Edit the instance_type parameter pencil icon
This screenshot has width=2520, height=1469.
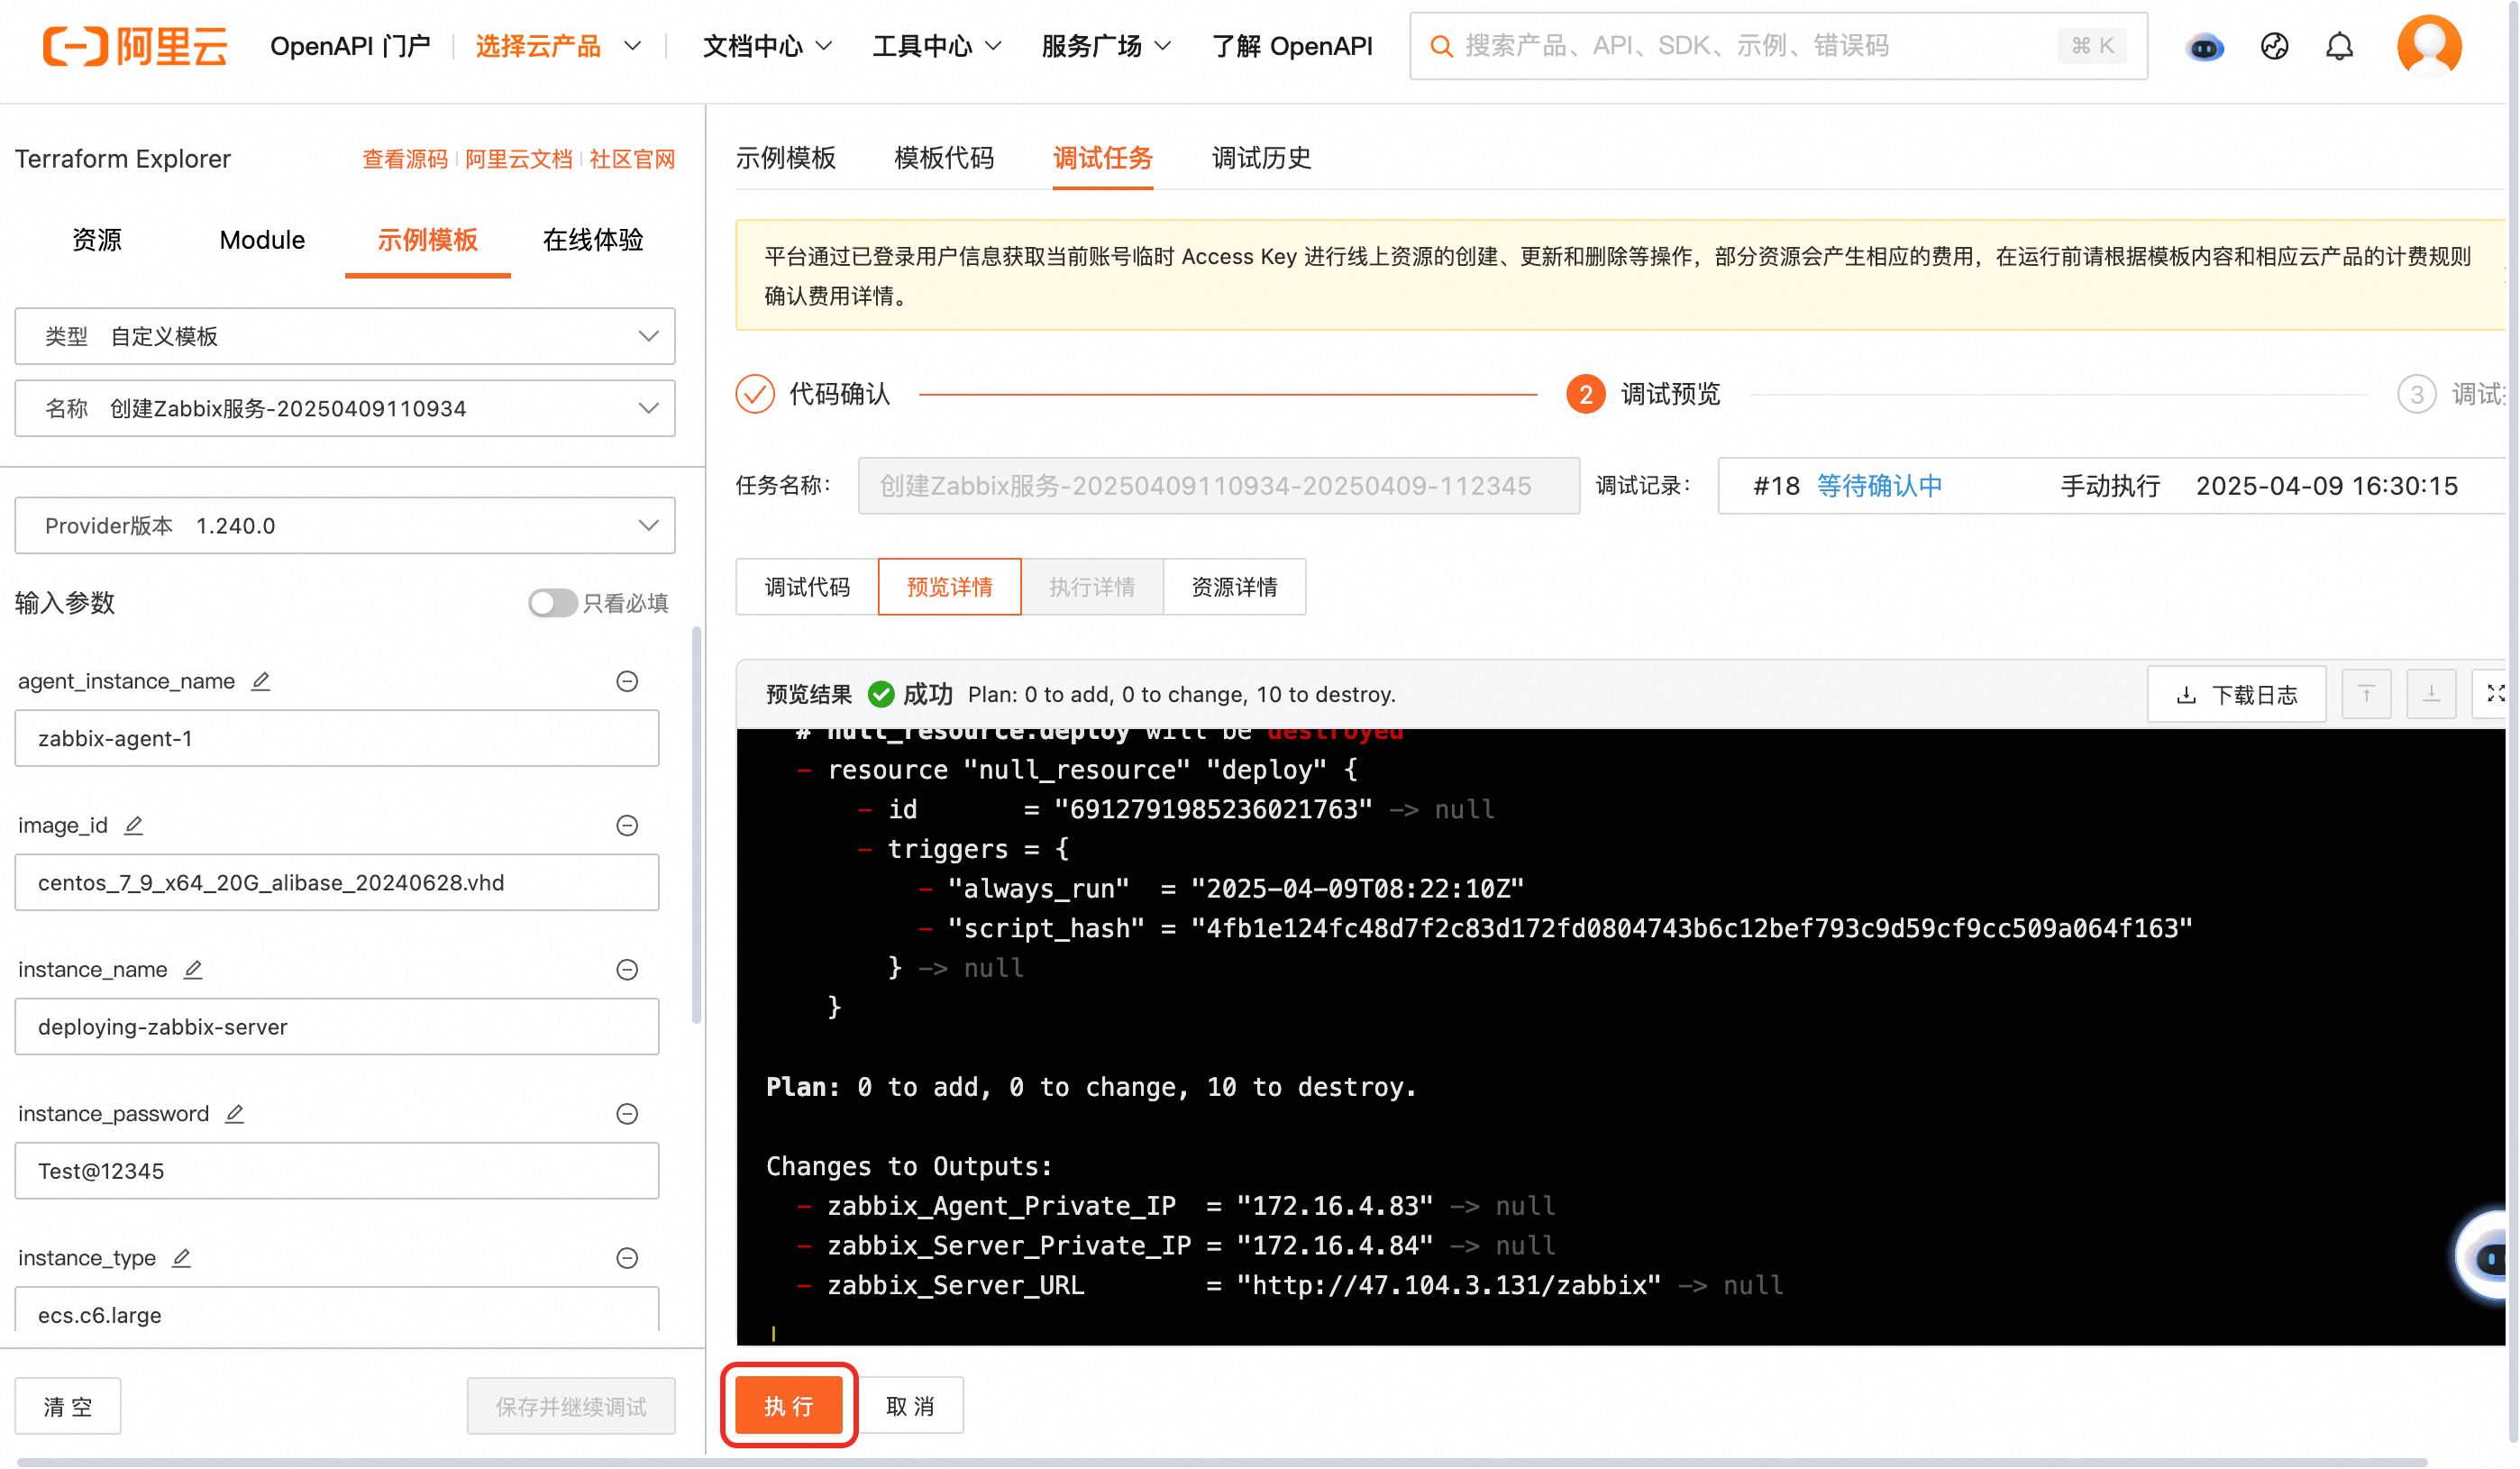tap(181, 1257)
